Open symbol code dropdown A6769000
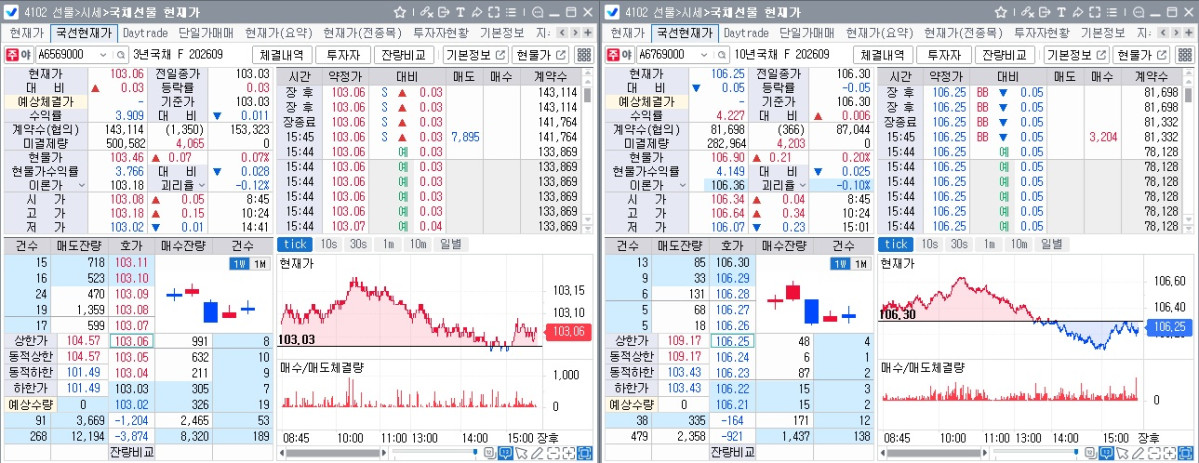The height and width of the screenshot is (463, 1199). 704,55
